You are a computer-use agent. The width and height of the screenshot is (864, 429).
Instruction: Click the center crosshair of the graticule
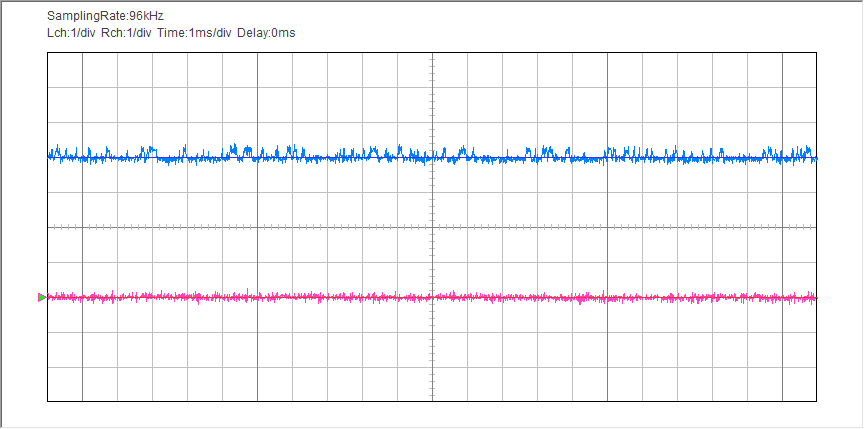tap(432, 227)
